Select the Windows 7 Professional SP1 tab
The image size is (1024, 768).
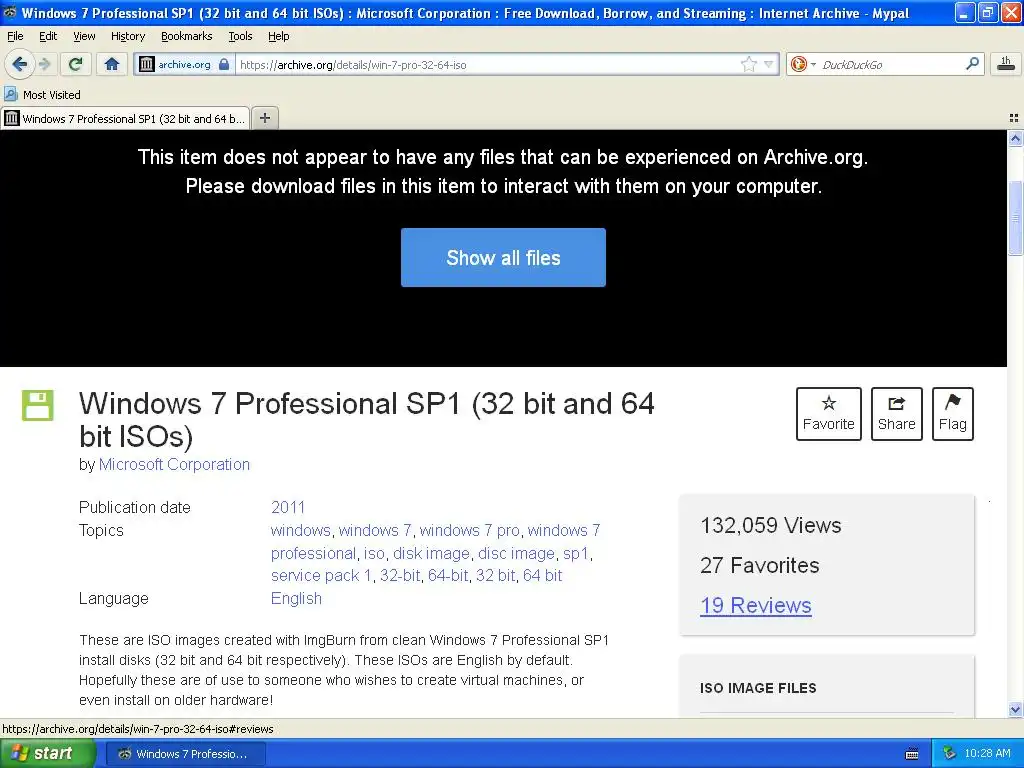(x=125, y=118)
